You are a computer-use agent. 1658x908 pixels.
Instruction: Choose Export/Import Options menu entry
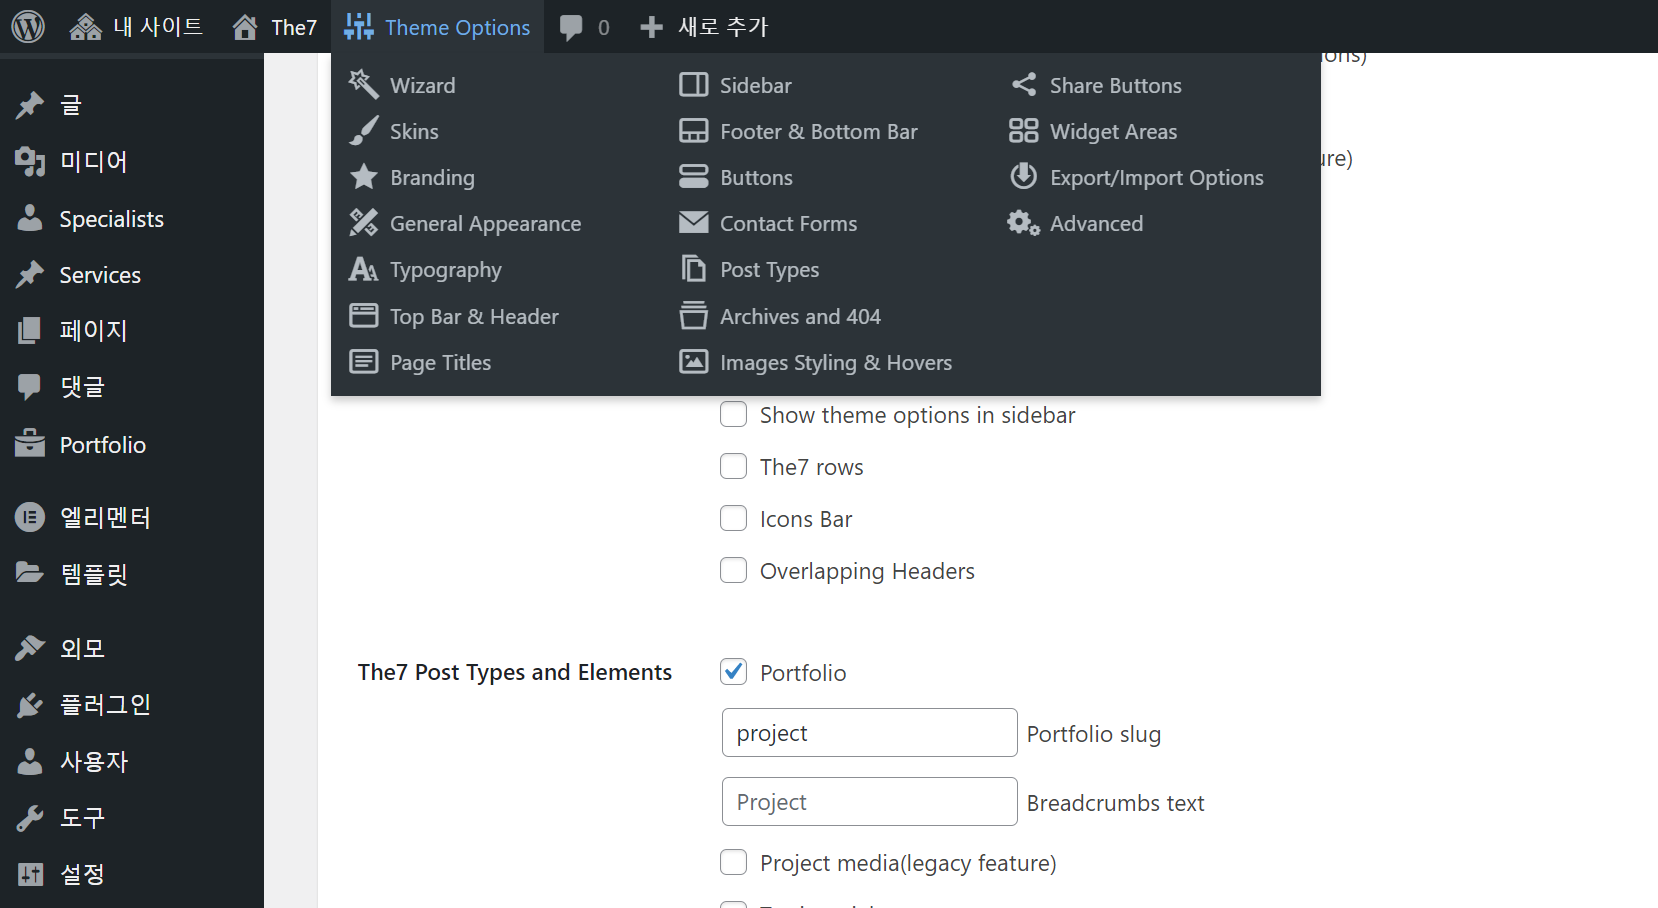point(1157,178)
